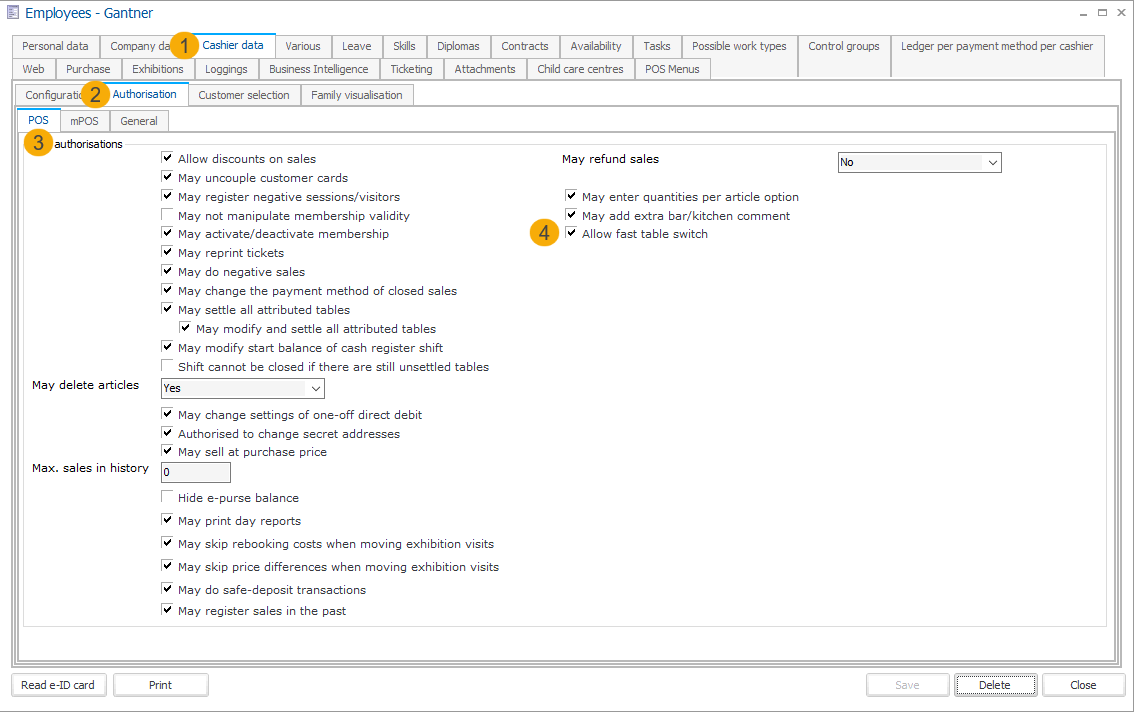
Task: Click the Delete button
Action: [994, 685]
